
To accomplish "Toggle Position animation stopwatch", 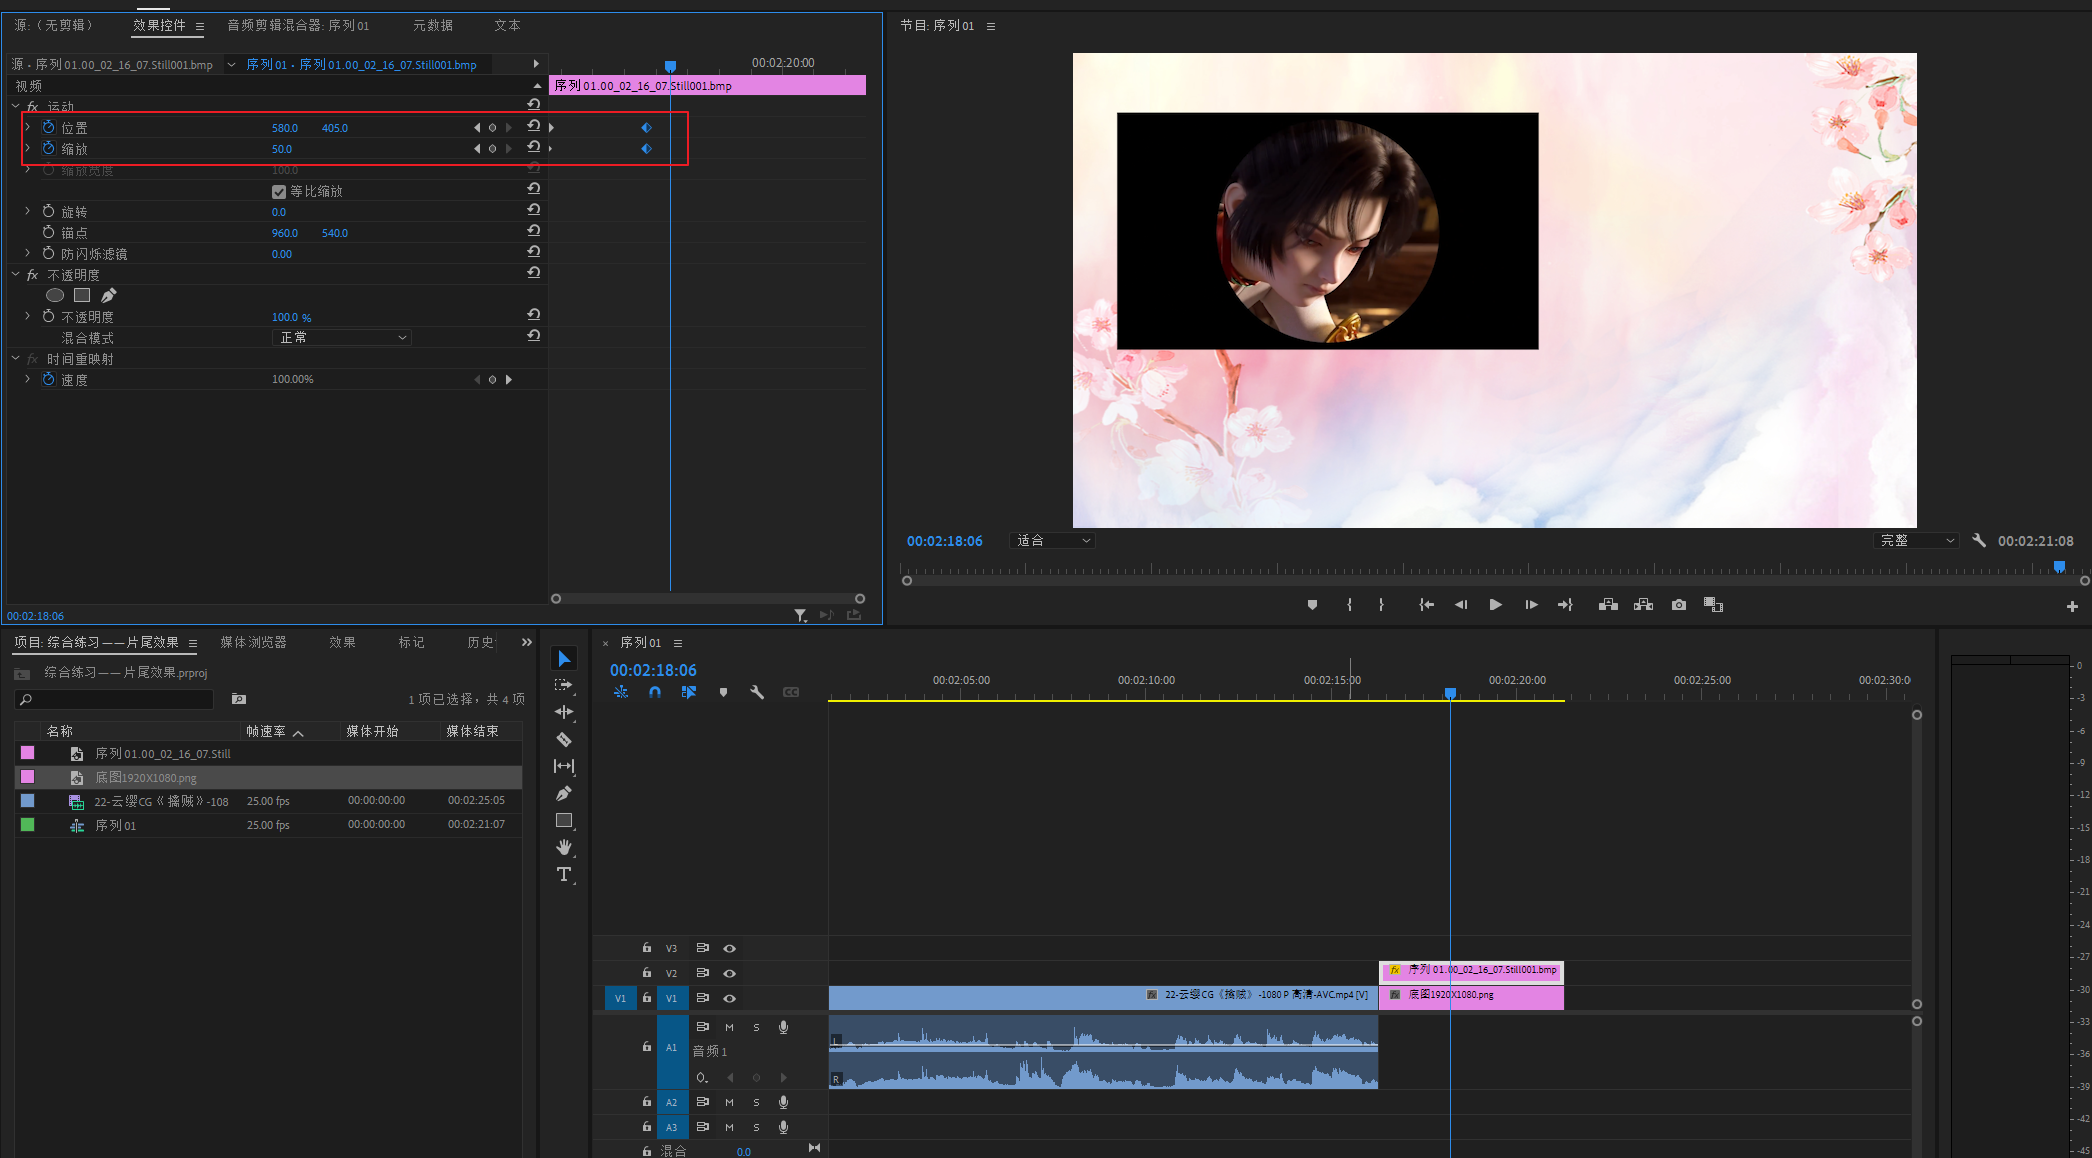I will click(x=48, y=128).
